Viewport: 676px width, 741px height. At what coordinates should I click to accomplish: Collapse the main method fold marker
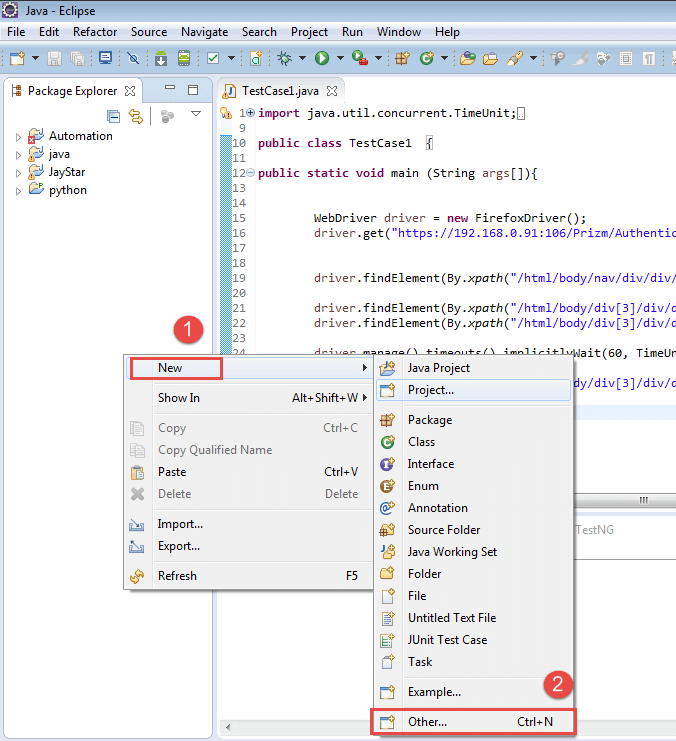(249, 173)
